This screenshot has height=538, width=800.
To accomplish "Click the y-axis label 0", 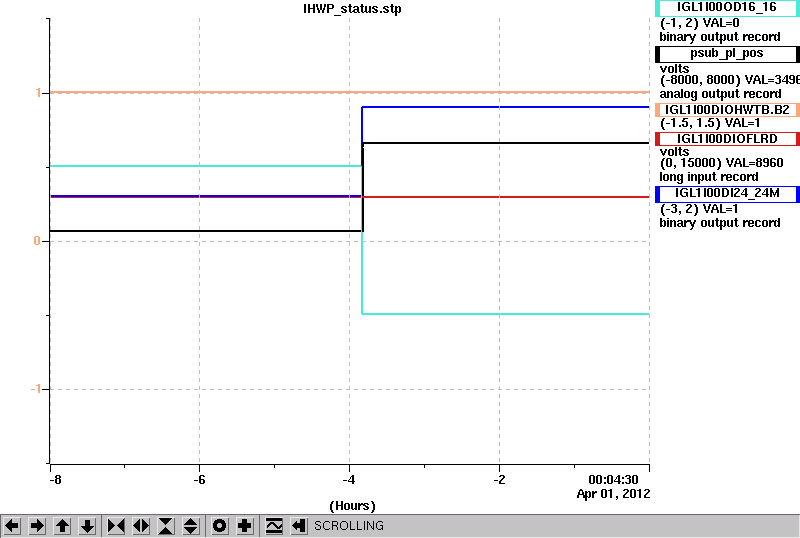I will 37,241.
